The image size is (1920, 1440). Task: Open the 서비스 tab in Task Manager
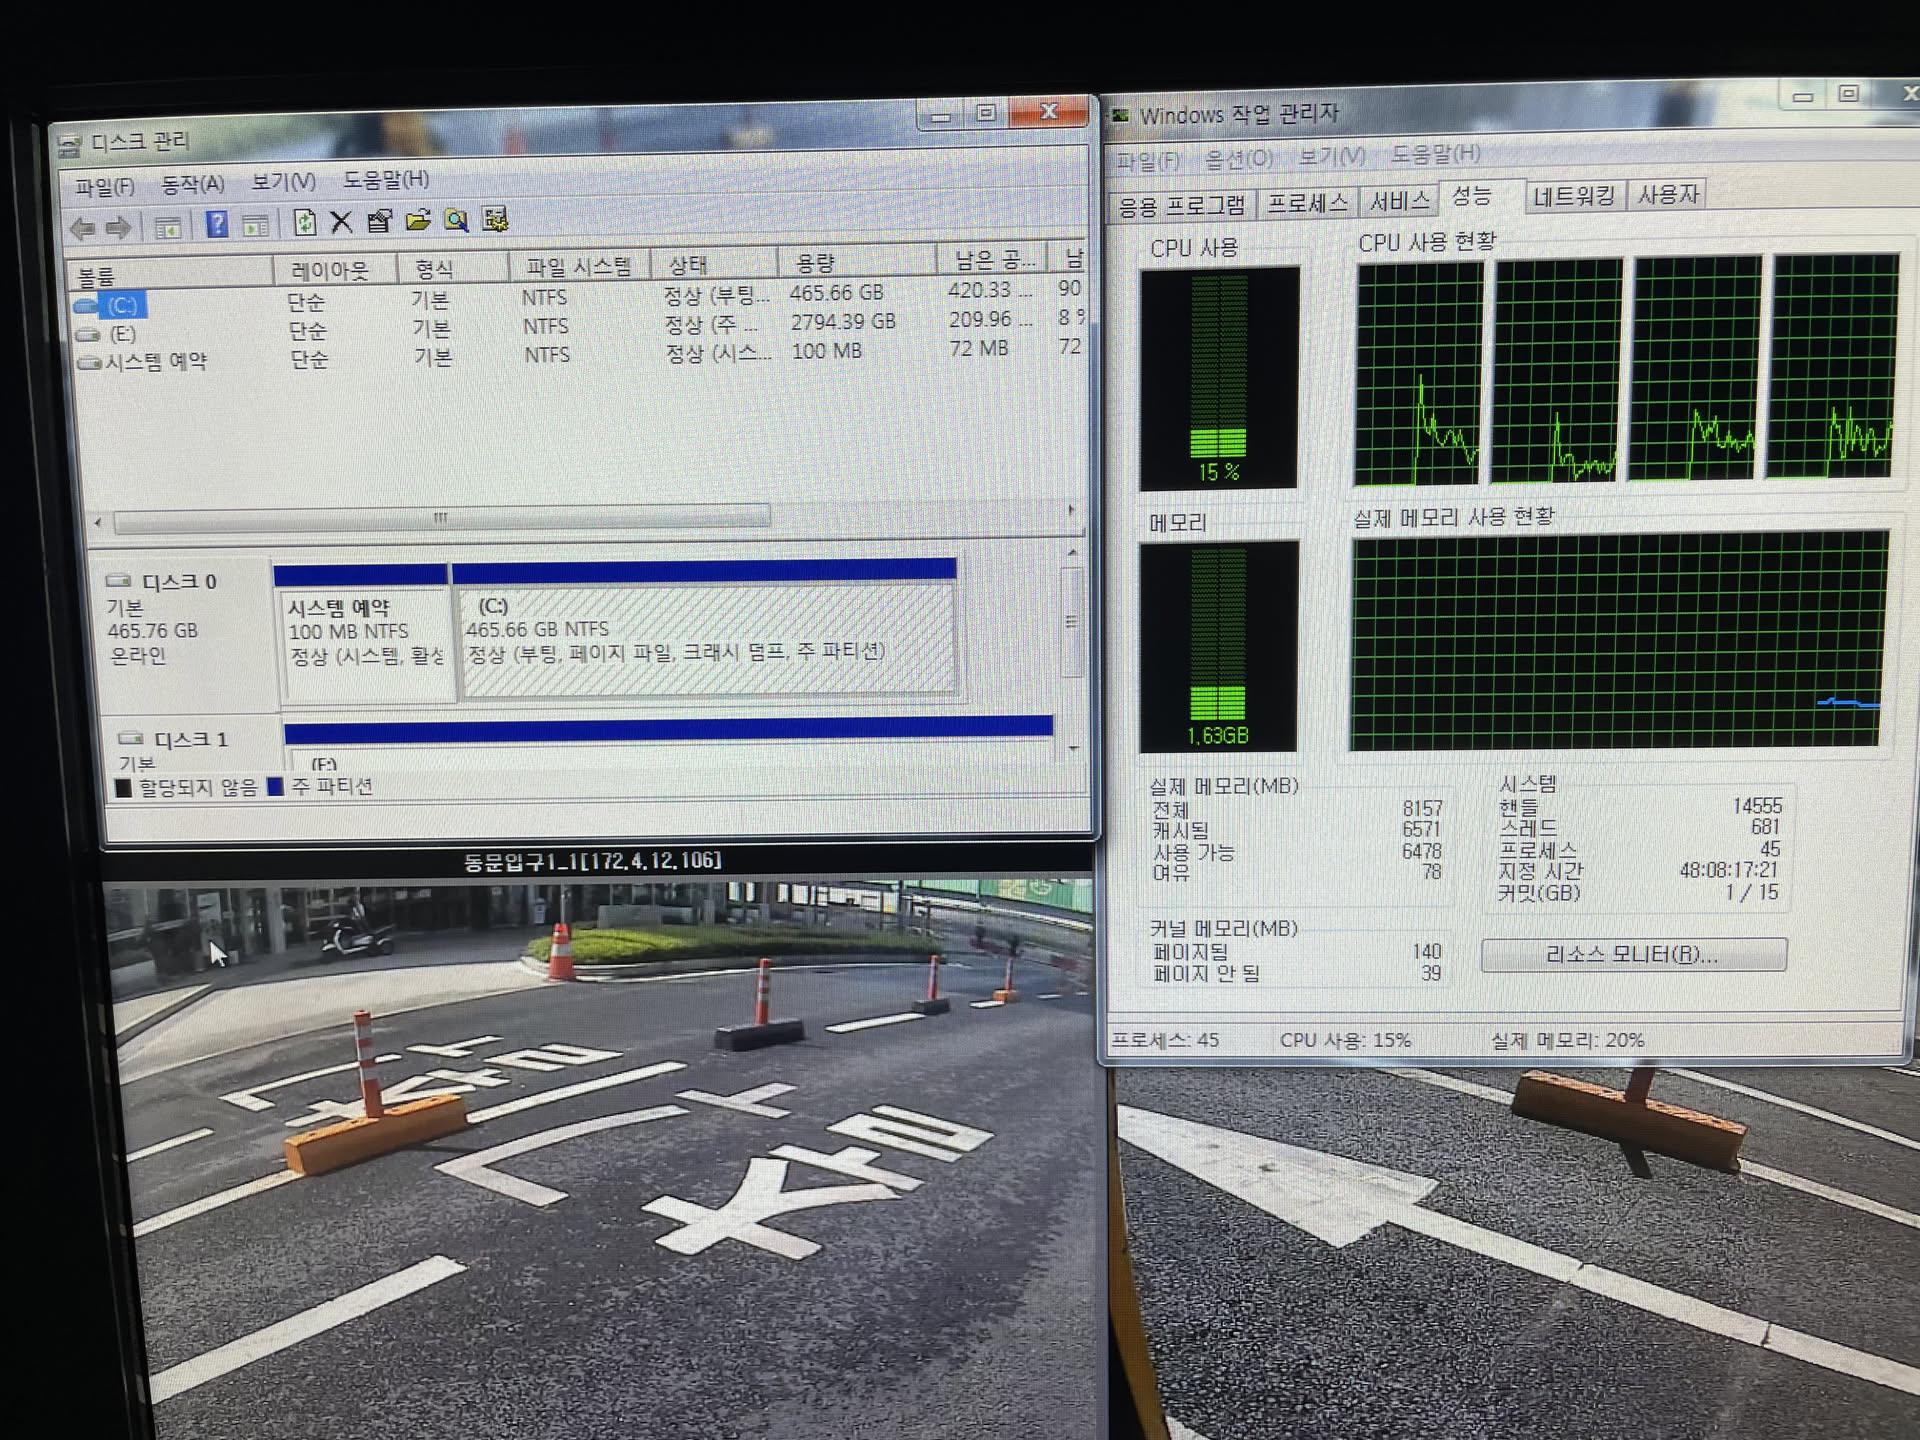pos(1399,201)
